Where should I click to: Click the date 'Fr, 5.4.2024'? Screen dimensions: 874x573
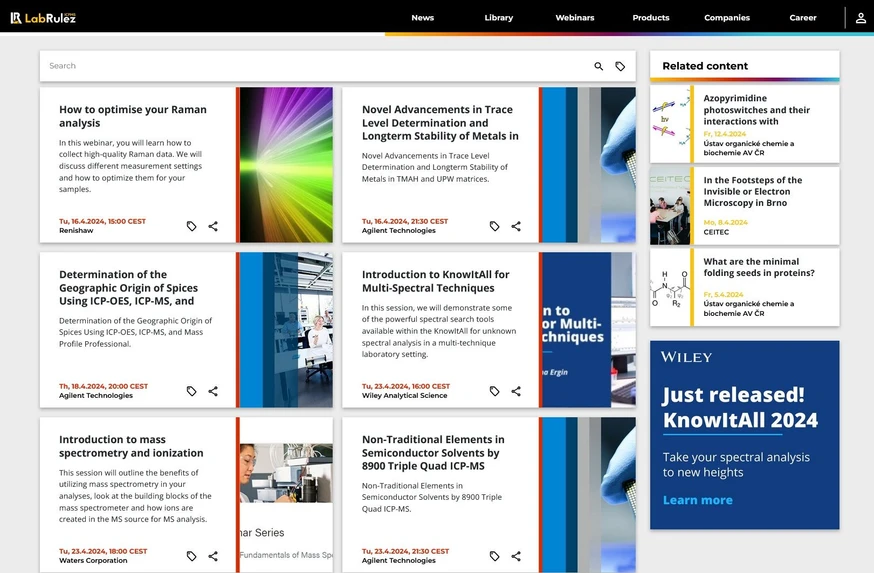tap(724, 294)
